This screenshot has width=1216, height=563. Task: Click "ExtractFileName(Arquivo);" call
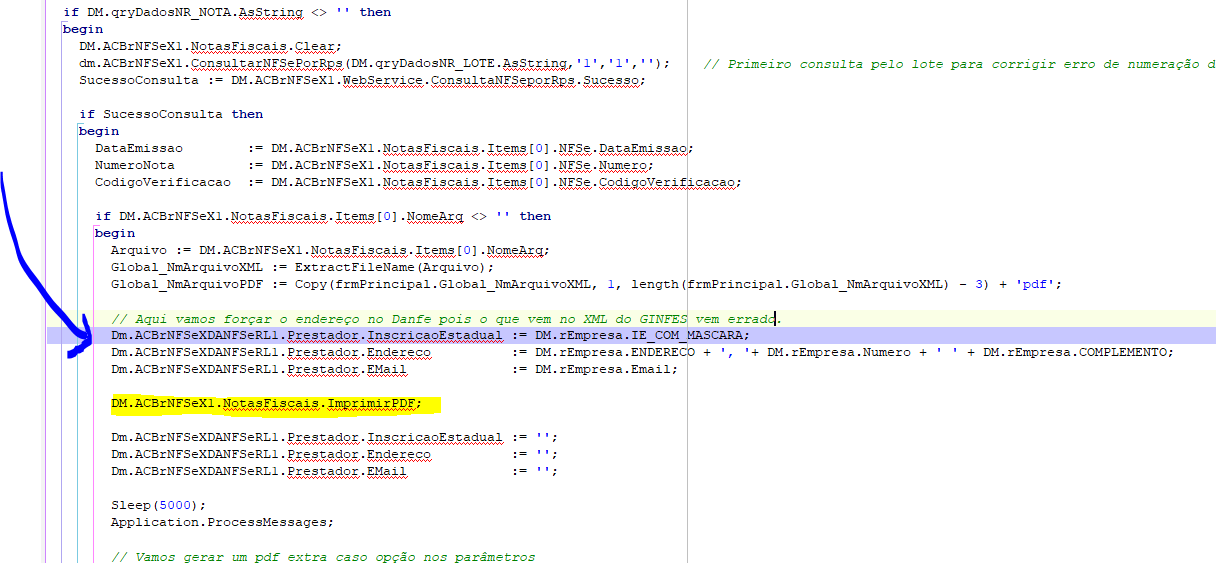393,267
